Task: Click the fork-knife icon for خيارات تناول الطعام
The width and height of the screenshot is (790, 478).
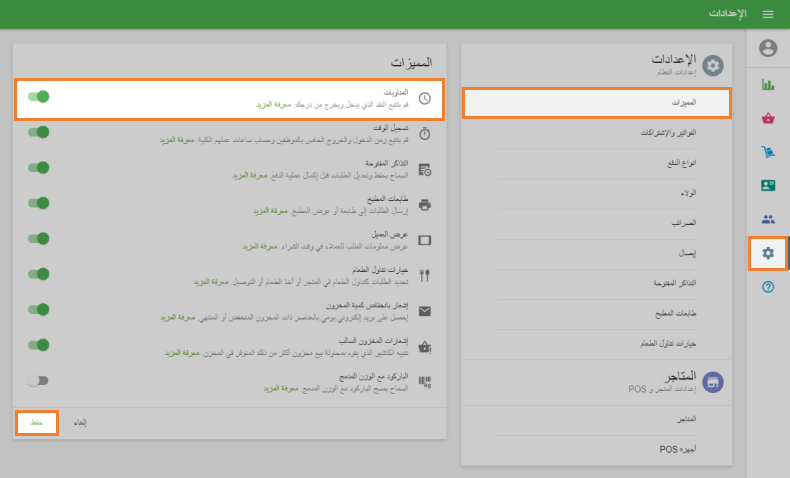Action: [425, 276]
